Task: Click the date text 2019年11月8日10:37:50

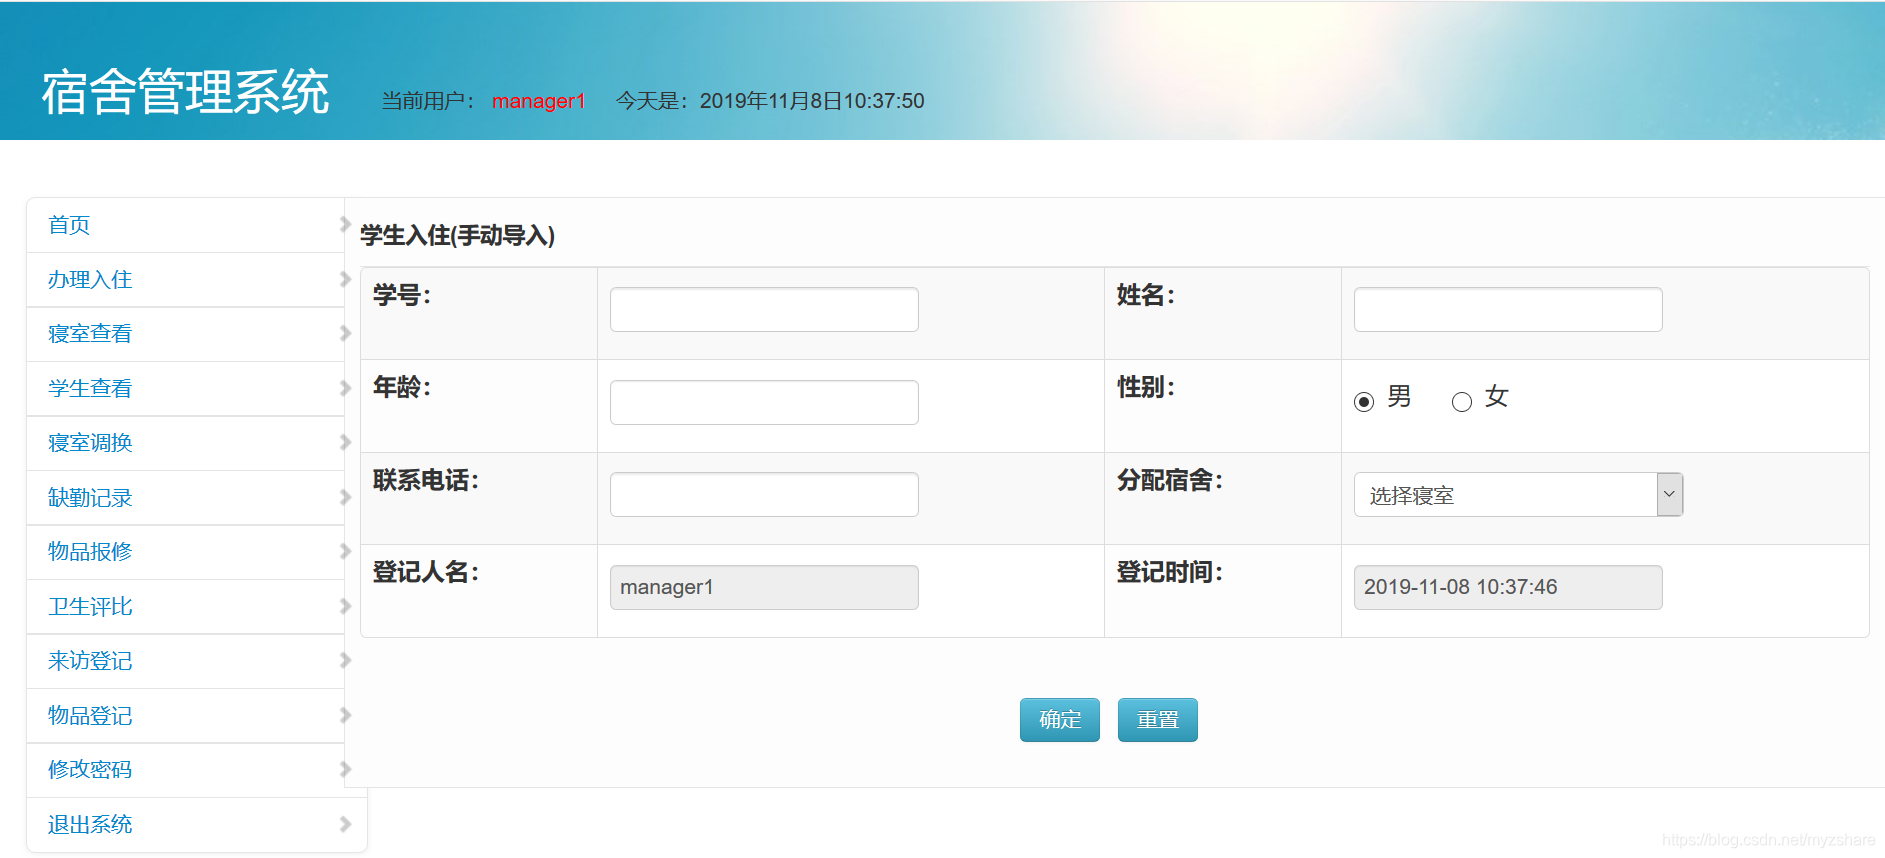Action: point(812,101)
